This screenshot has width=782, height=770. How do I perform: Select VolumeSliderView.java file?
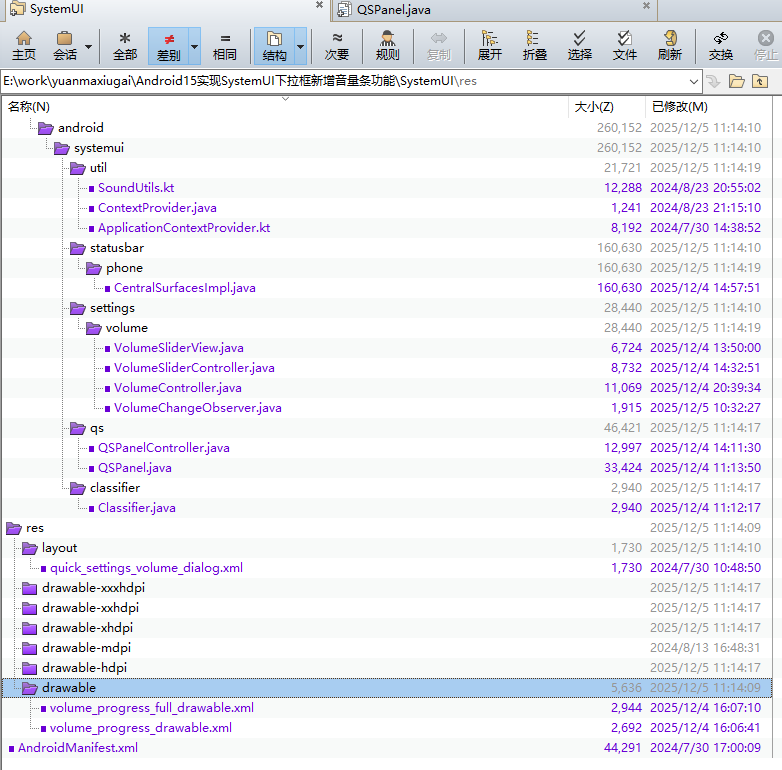pyautogui.click(x=179, y=348)
